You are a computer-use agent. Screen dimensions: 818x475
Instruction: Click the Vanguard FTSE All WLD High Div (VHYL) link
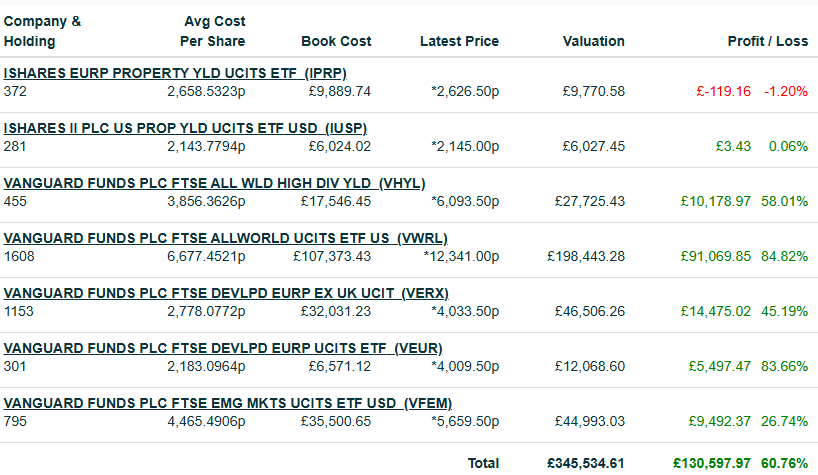pos(214,183)
